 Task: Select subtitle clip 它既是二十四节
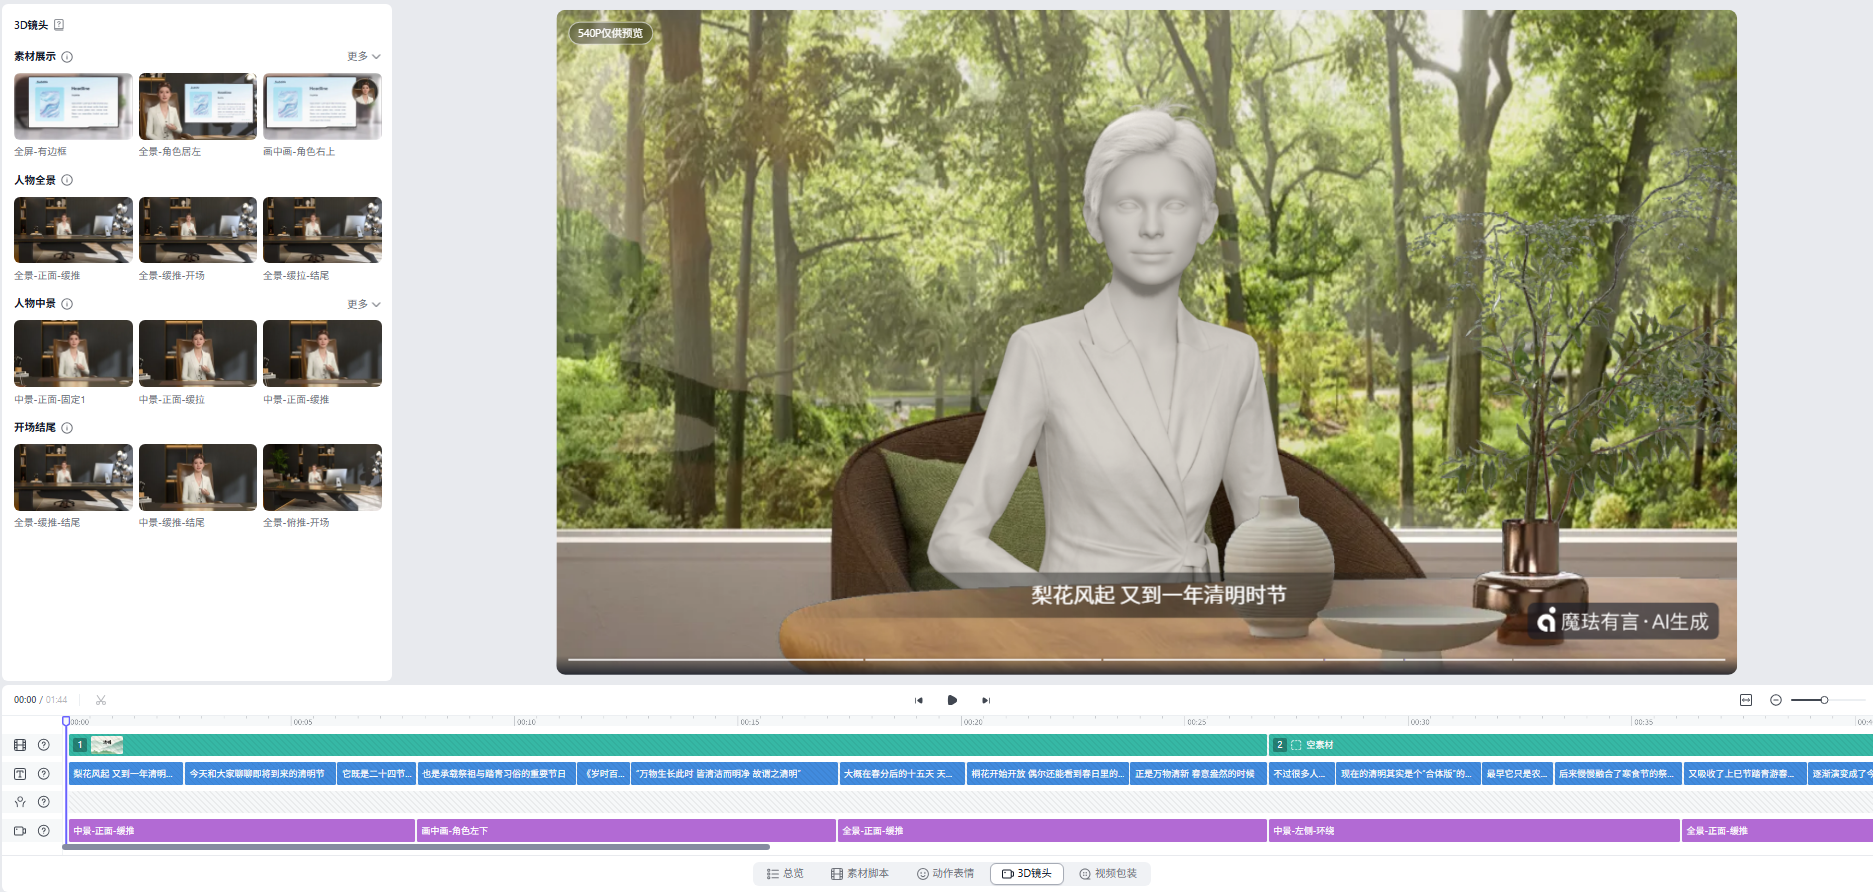pyautogui.click(x=377, y=774)
